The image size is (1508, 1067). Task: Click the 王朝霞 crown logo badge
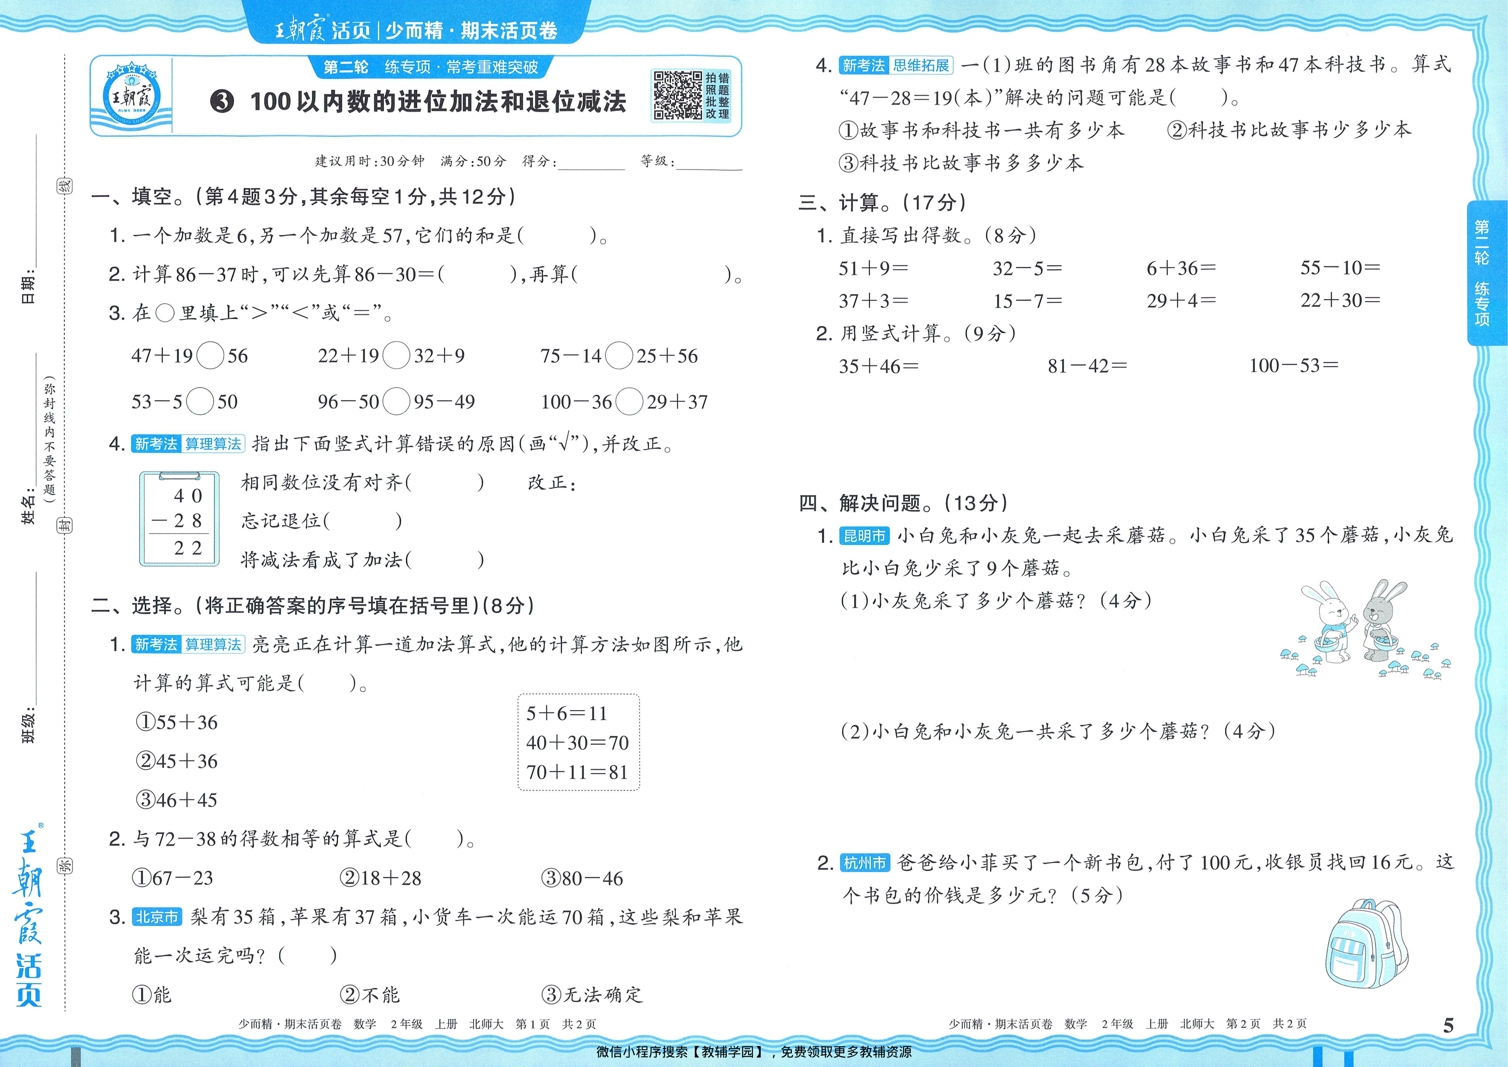click(132, 96)
